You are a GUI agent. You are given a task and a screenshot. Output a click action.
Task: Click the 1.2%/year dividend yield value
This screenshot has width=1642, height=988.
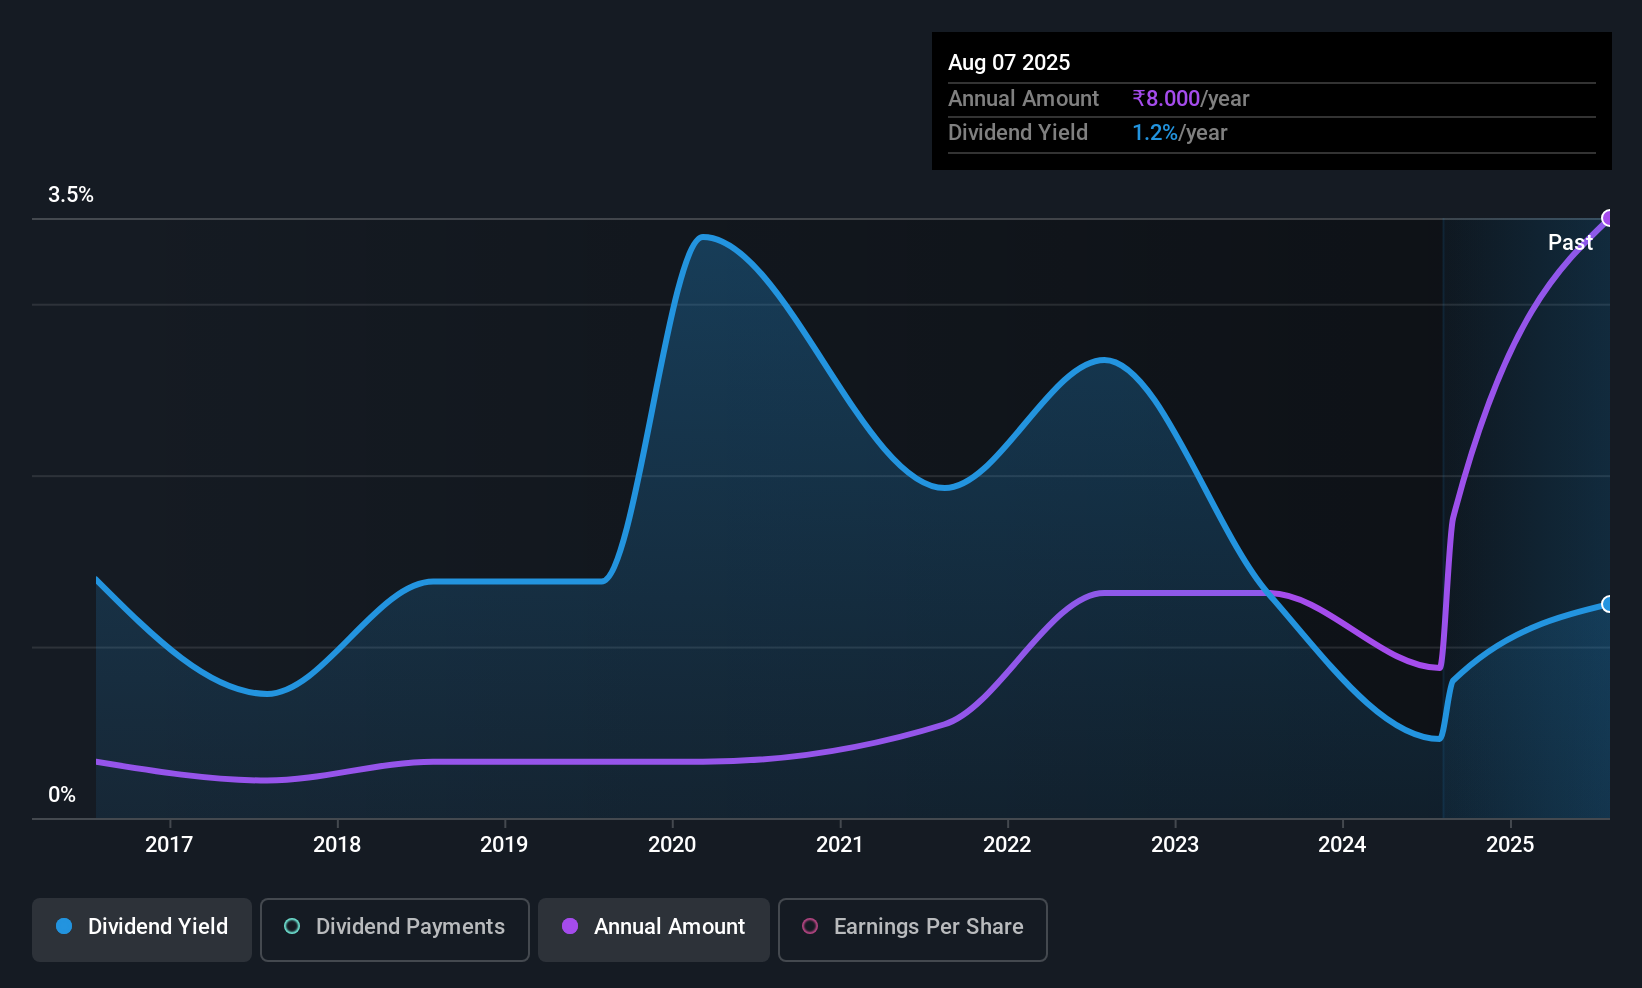(x=1179, y=132)
